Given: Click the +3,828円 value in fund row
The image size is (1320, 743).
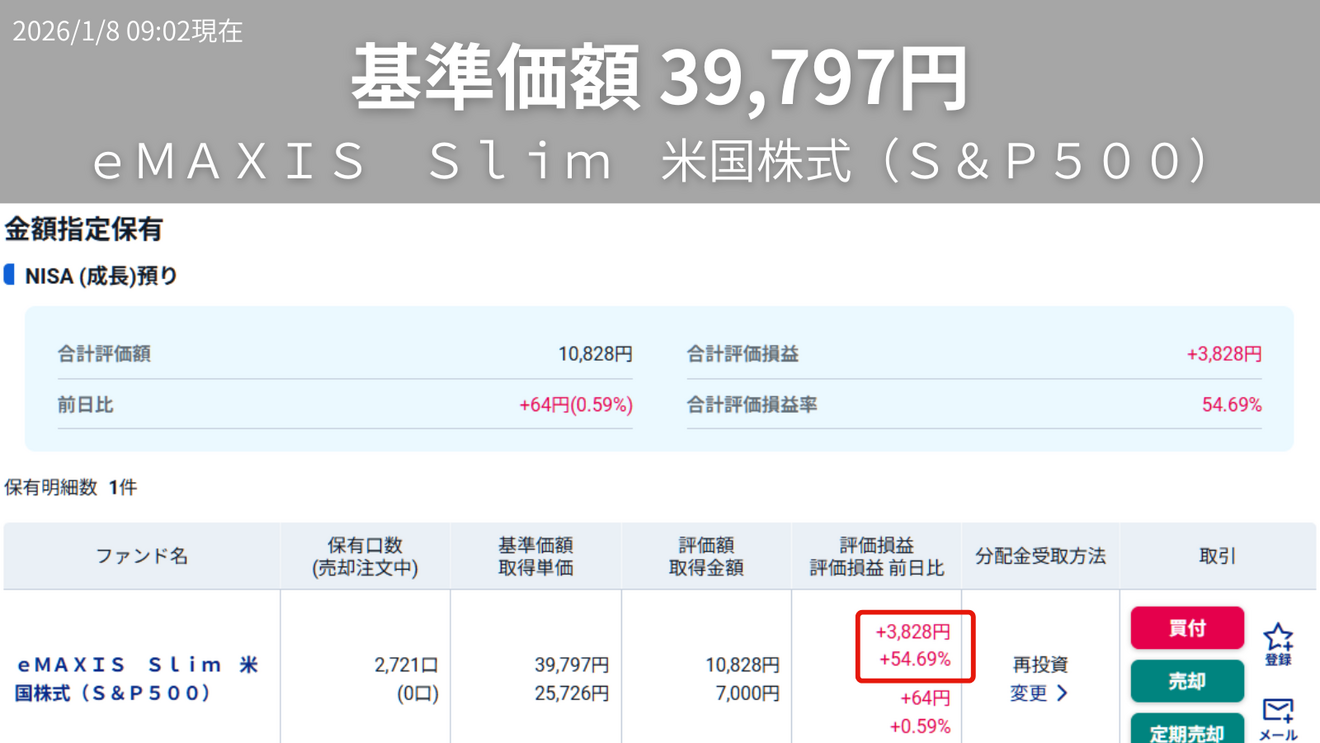Looking at the screenshot, I should tap(913, 632).
